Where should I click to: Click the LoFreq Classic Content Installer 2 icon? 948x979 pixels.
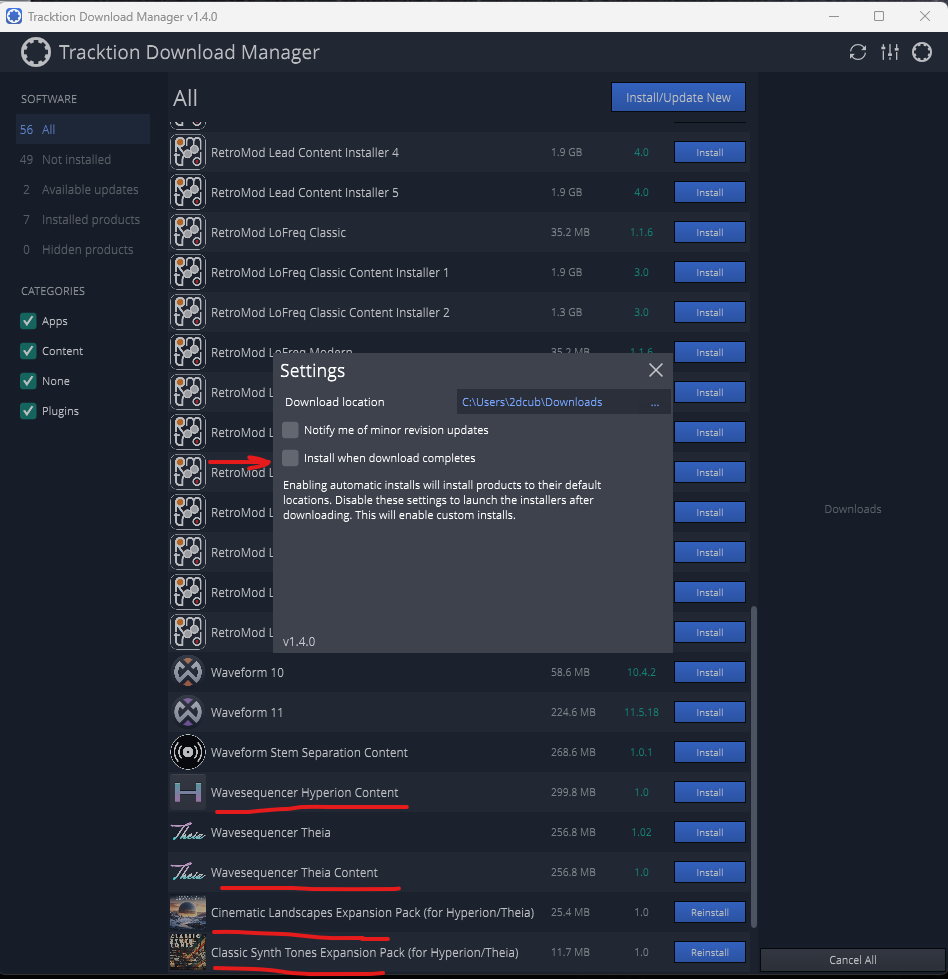(188, 312)
